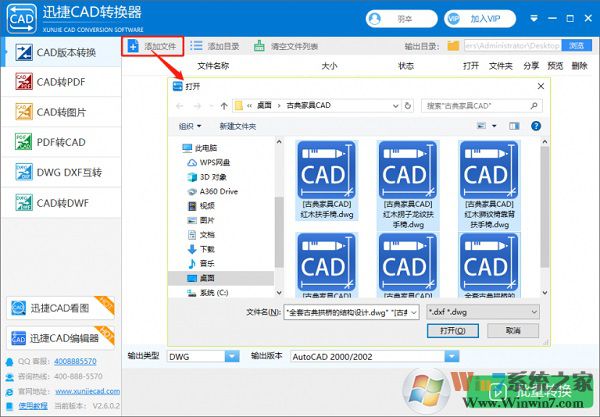Image resolution: width=600 pixels, height=417 pixels.
Task: Select WPS网盘 in the navigation tree
Action: click(209, 163)
